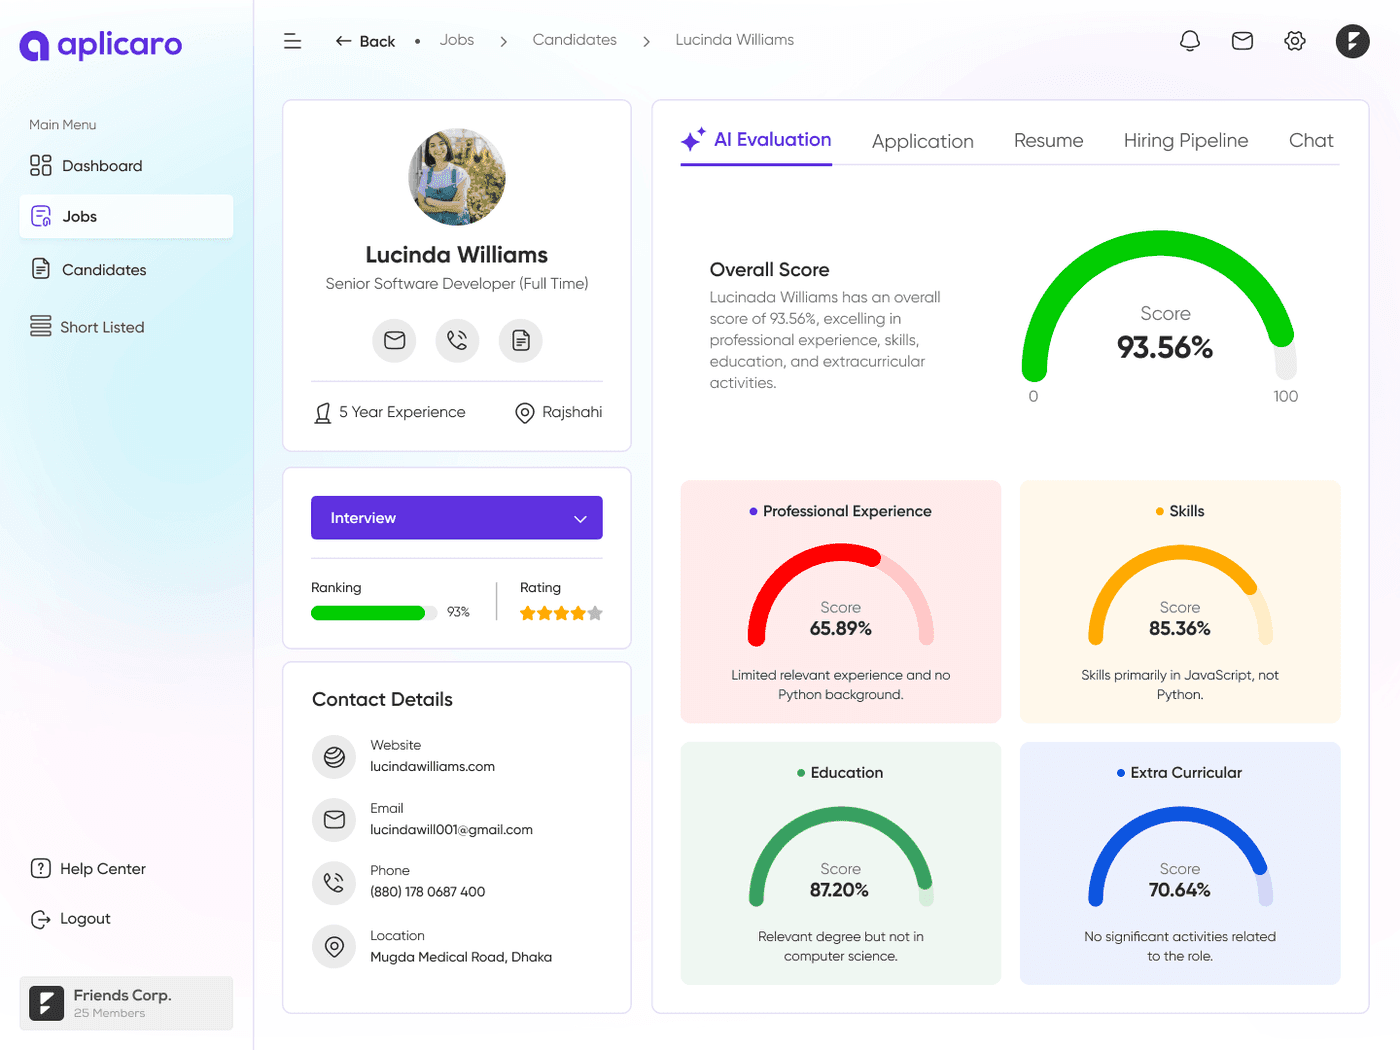
Task: Click the Dashboard grid icon
Action: (x=41, y=166)
